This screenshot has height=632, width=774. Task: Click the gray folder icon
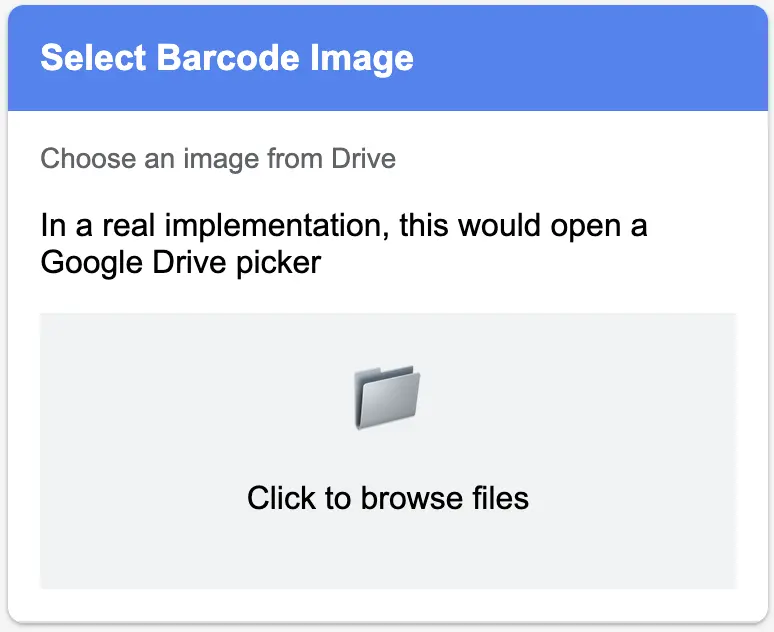coord(387,397)
